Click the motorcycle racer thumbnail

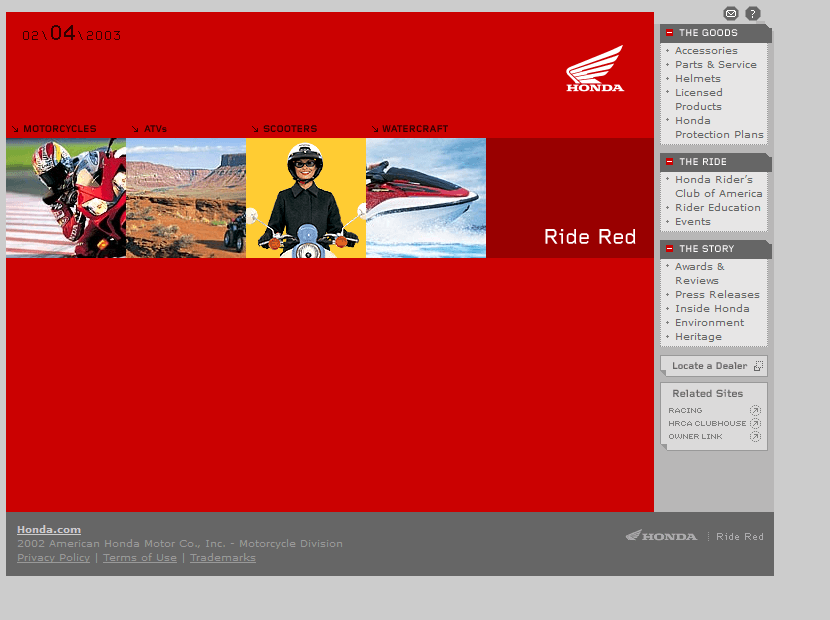(x=66, y=198)
